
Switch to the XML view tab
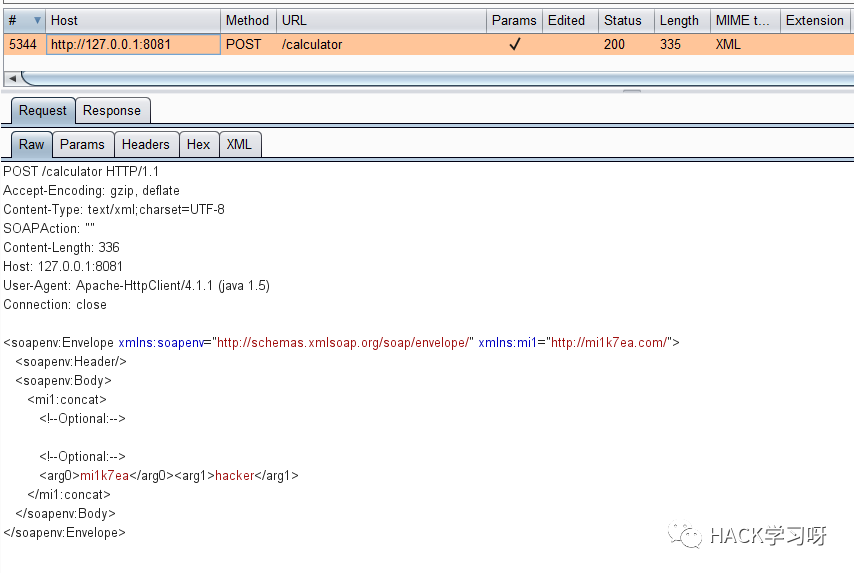point(239,144)
